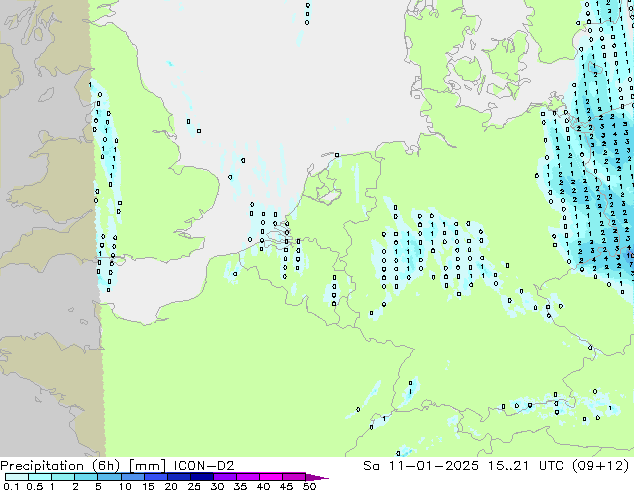Viewport: 634px width, 490px height.
Task: Click the legend value "30"
Action: pyautogui.click(x=217, y=486)
